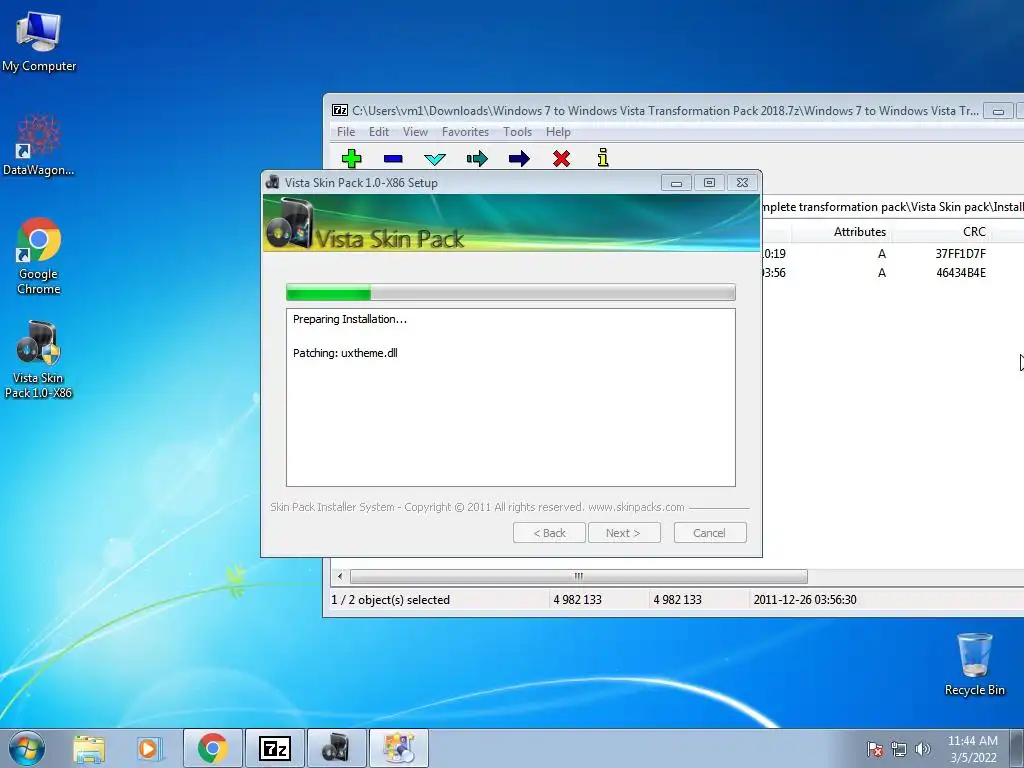Screen dimensions: 1024x768
Task: Open the Tools menu in 7-Zip
Action: [x=517, y=132]
